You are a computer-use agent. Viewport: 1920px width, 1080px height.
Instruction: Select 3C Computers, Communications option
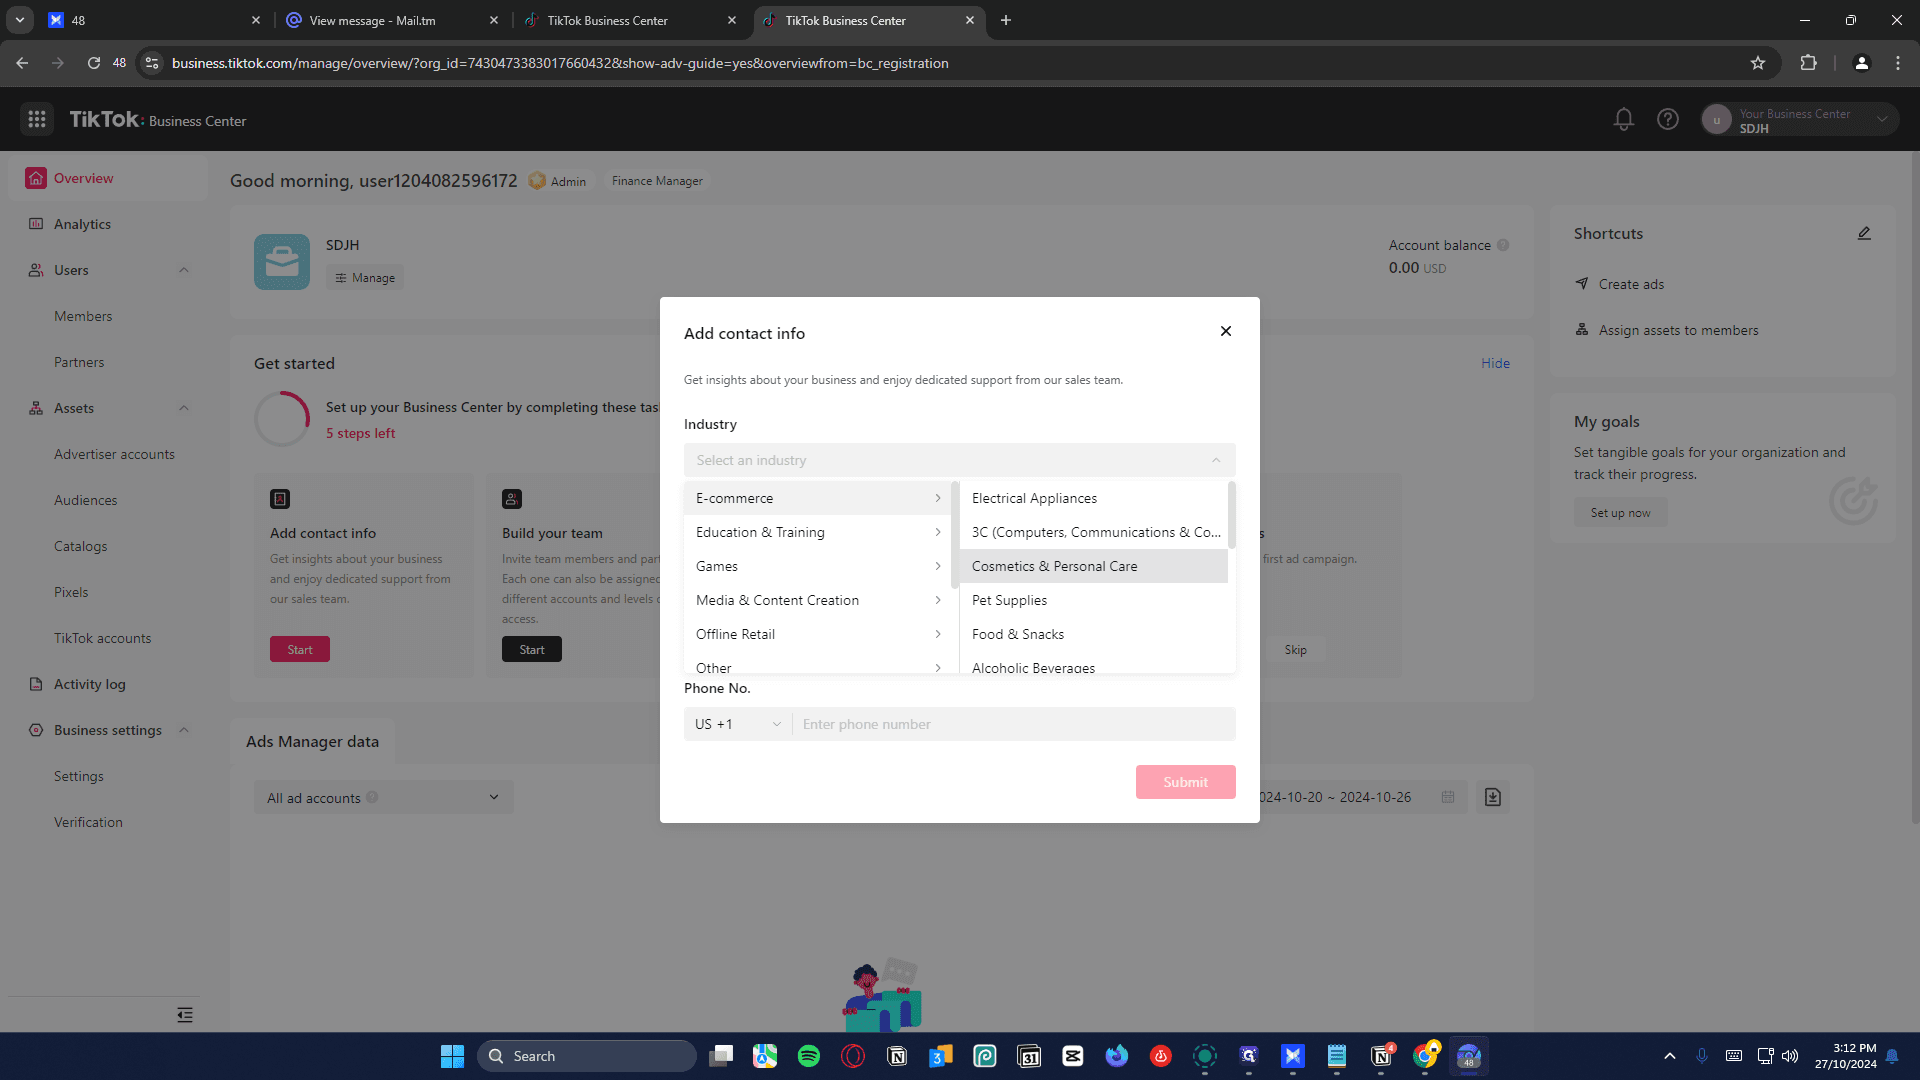(1094, 532)
